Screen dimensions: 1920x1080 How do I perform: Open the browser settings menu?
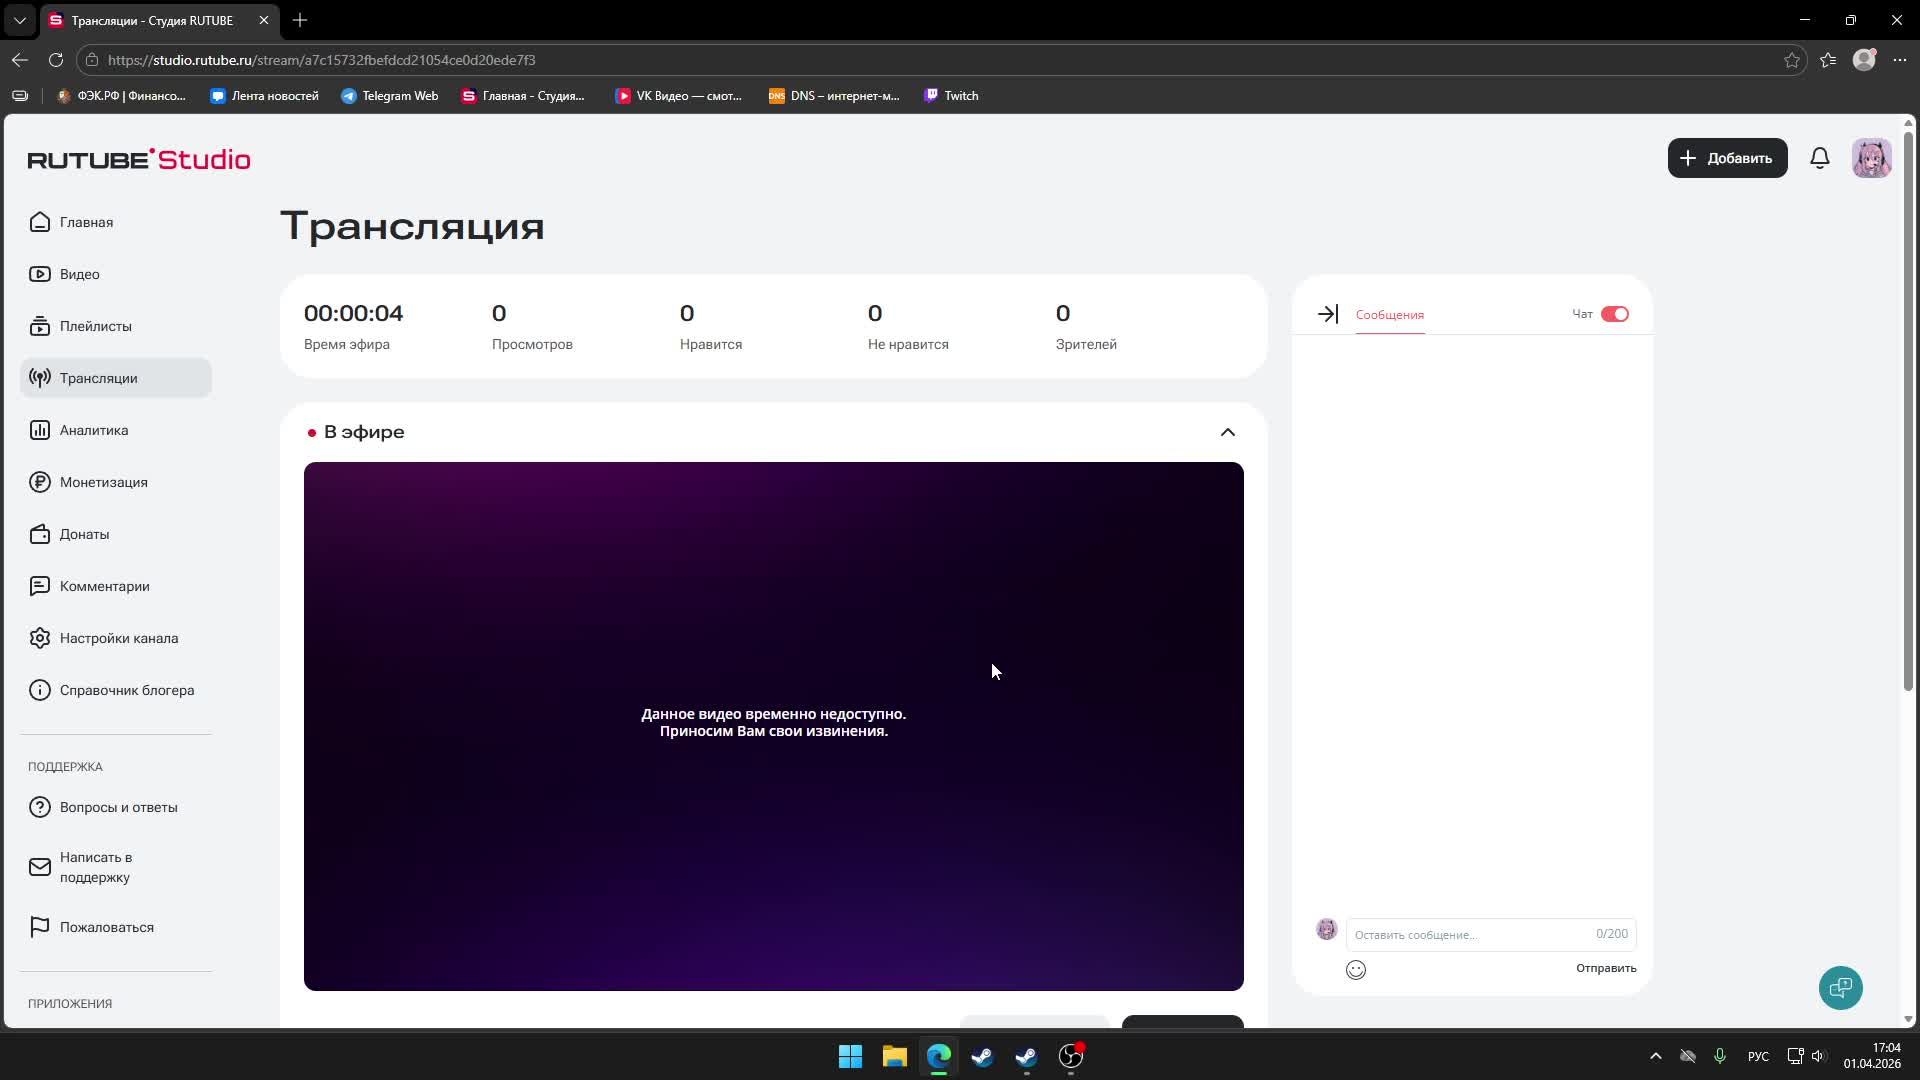1902,60
